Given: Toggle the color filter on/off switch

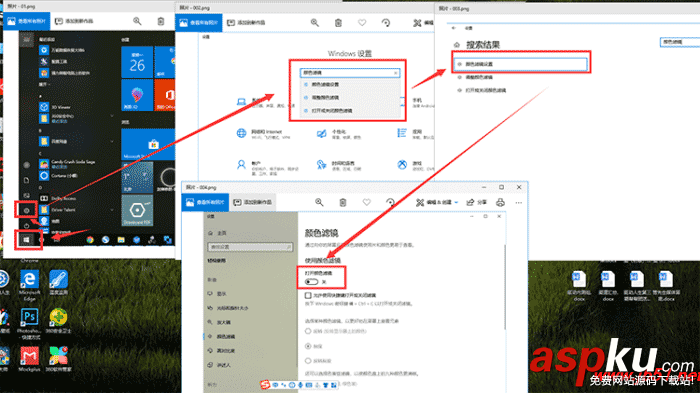Looking at the screenshot, I should tap(312, 282).
